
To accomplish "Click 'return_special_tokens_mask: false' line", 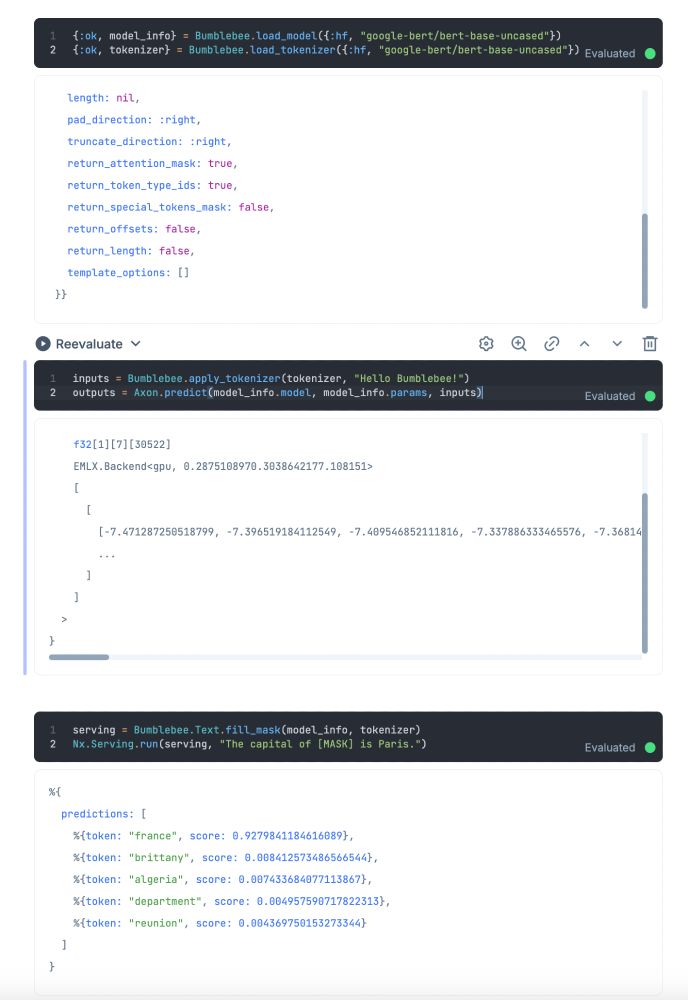I will 170,207.
